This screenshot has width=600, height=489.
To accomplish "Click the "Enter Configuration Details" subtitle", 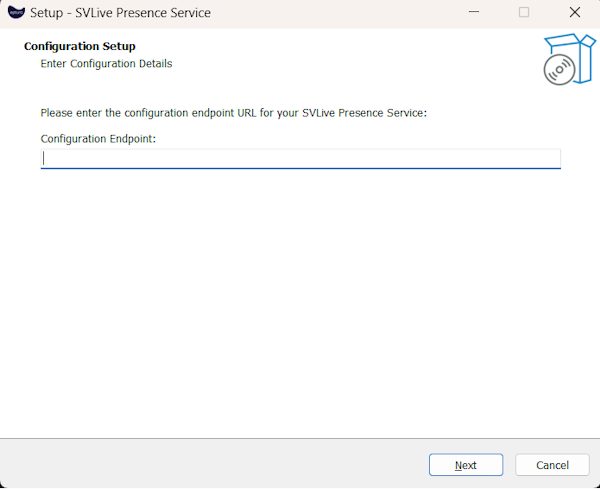I will click(x=106, y=64).
